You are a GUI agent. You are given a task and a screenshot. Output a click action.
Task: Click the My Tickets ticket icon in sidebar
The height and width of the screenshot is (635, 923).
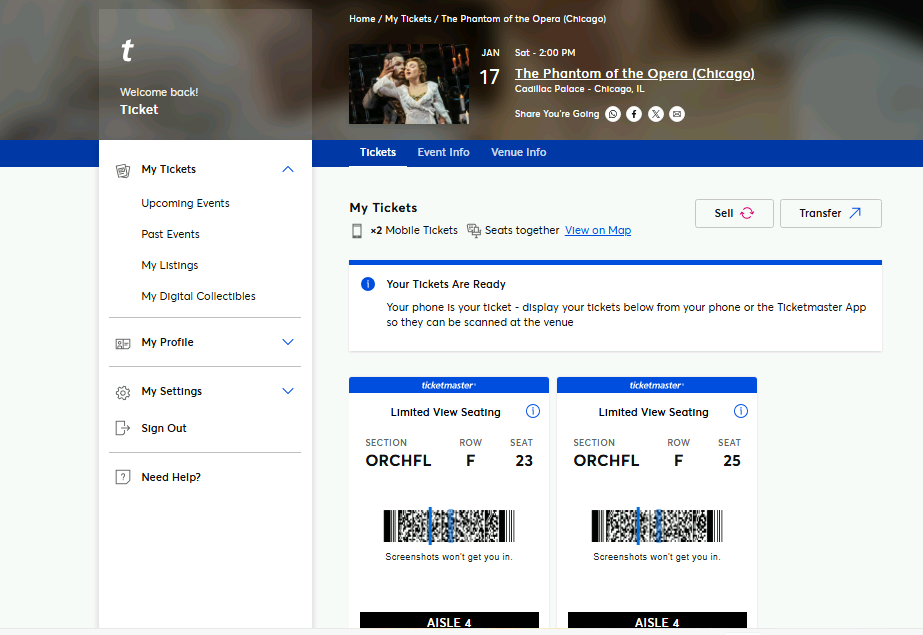pos(123,171)
